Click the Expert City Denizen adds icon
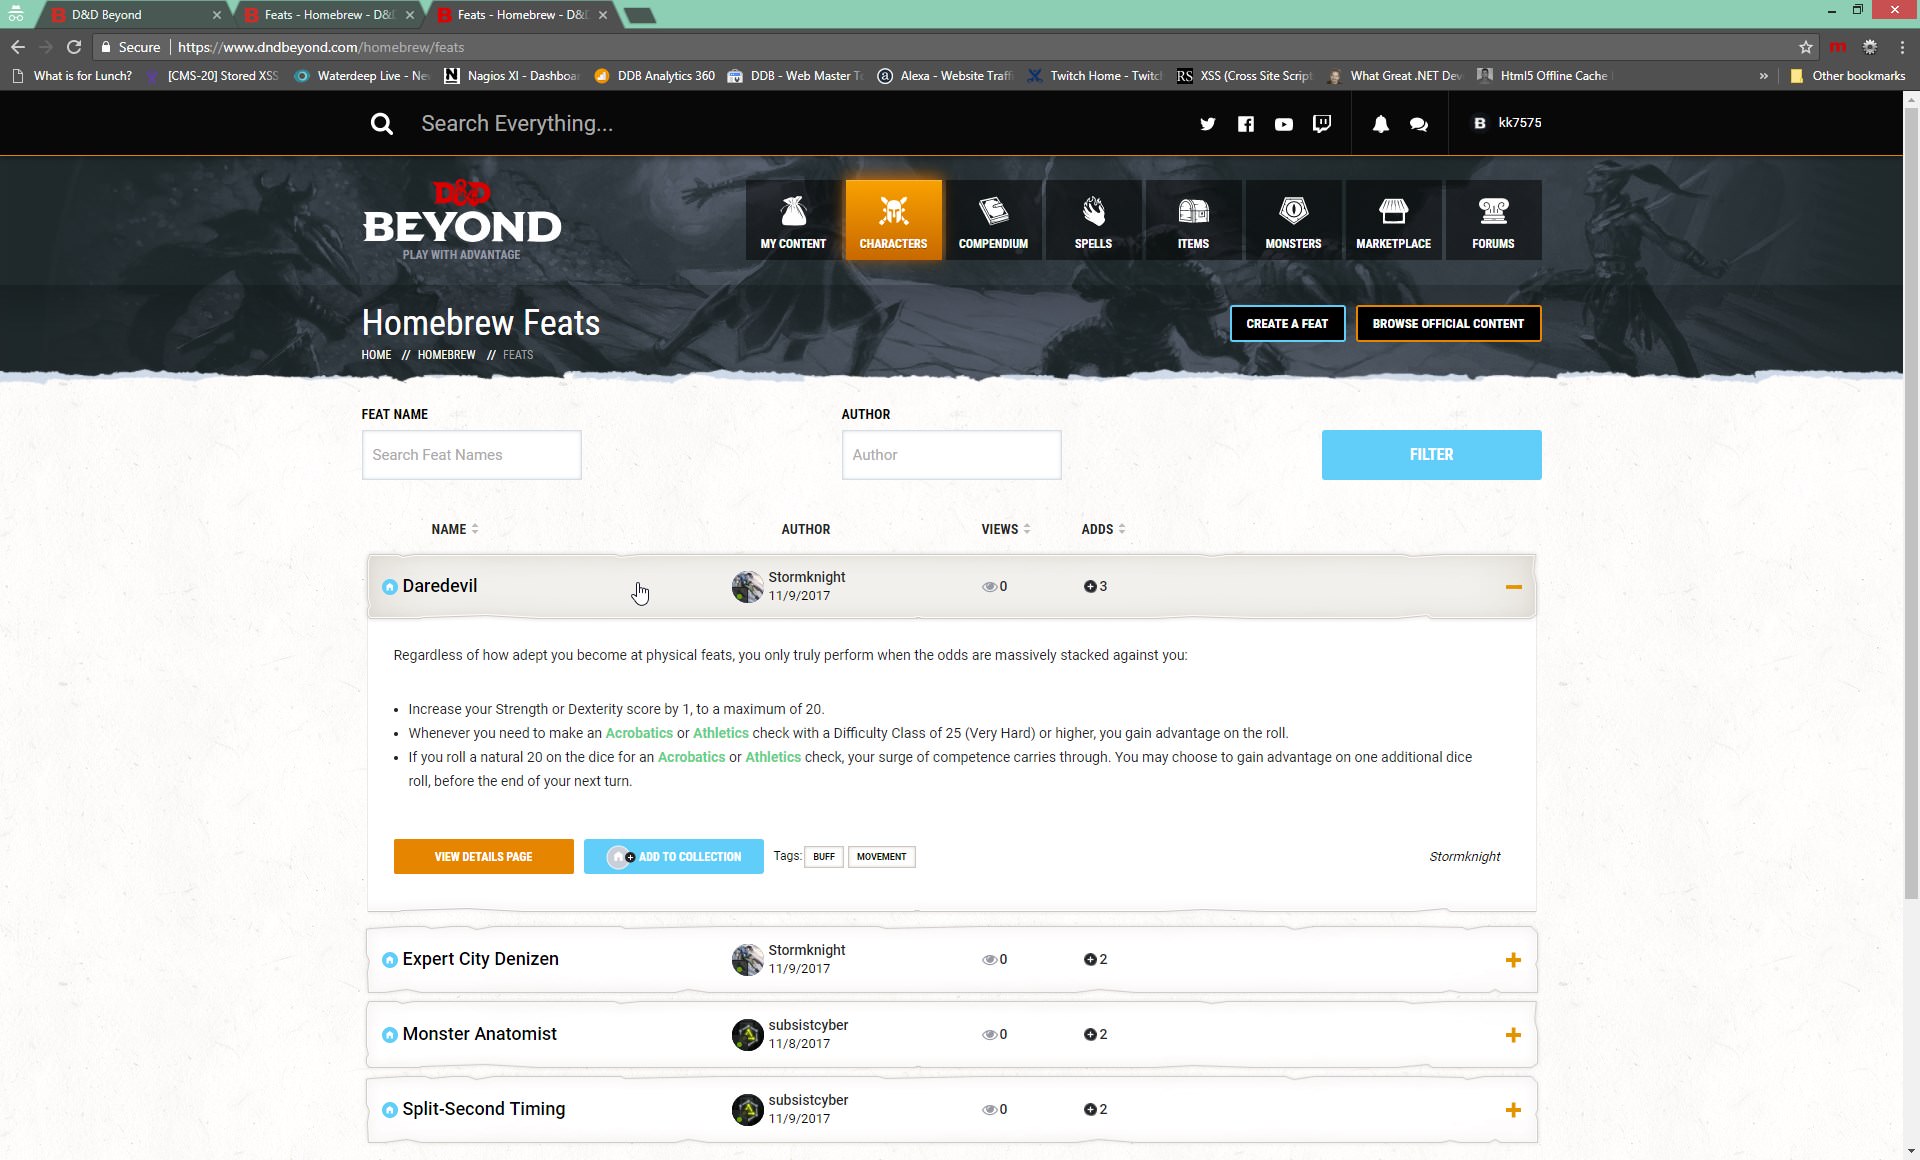1920x1160 pixels. [x=1090, y=960]
